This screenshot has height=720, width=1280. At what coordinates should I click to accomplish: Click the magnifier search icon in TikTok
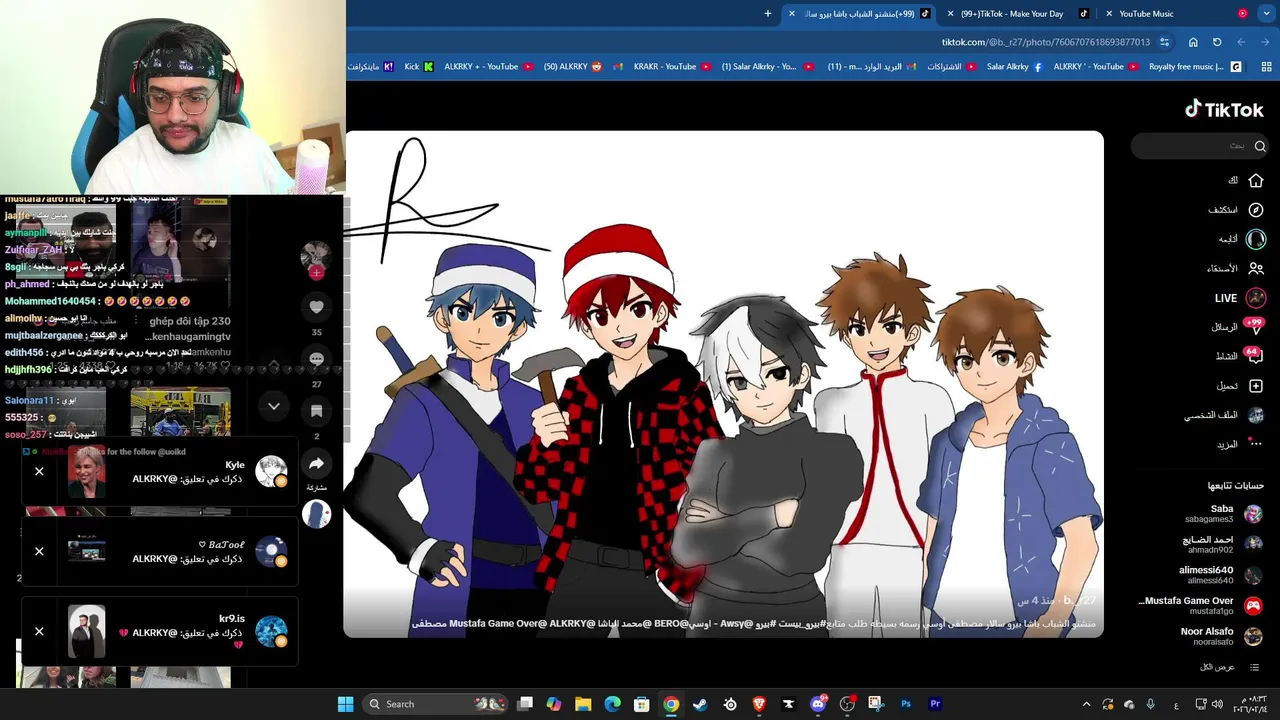pos(1259,146)
